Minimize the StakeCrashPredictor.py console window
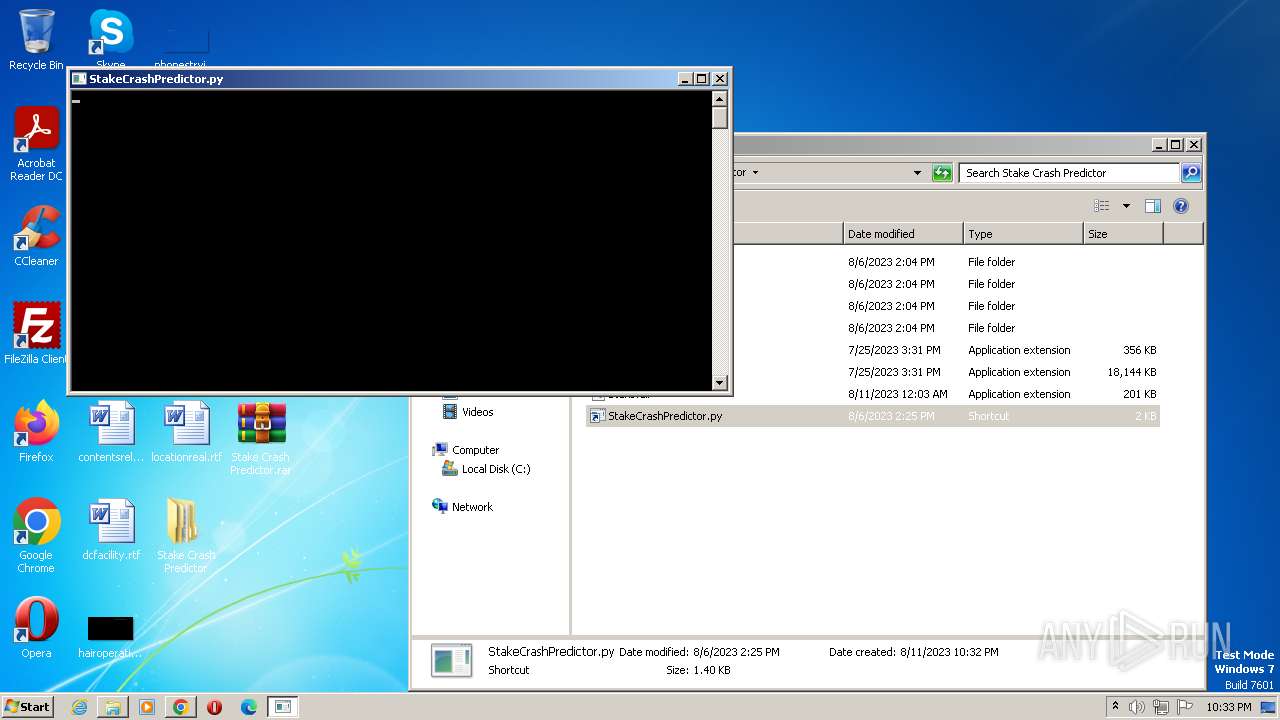 685,78
